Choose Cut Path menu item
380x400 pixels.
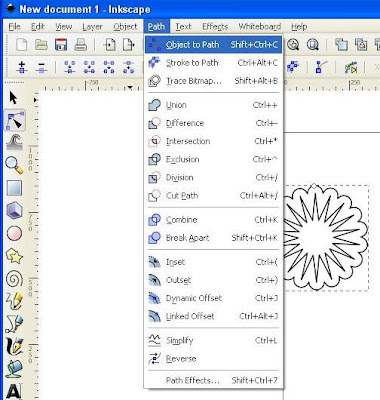(x=213, y=196)
